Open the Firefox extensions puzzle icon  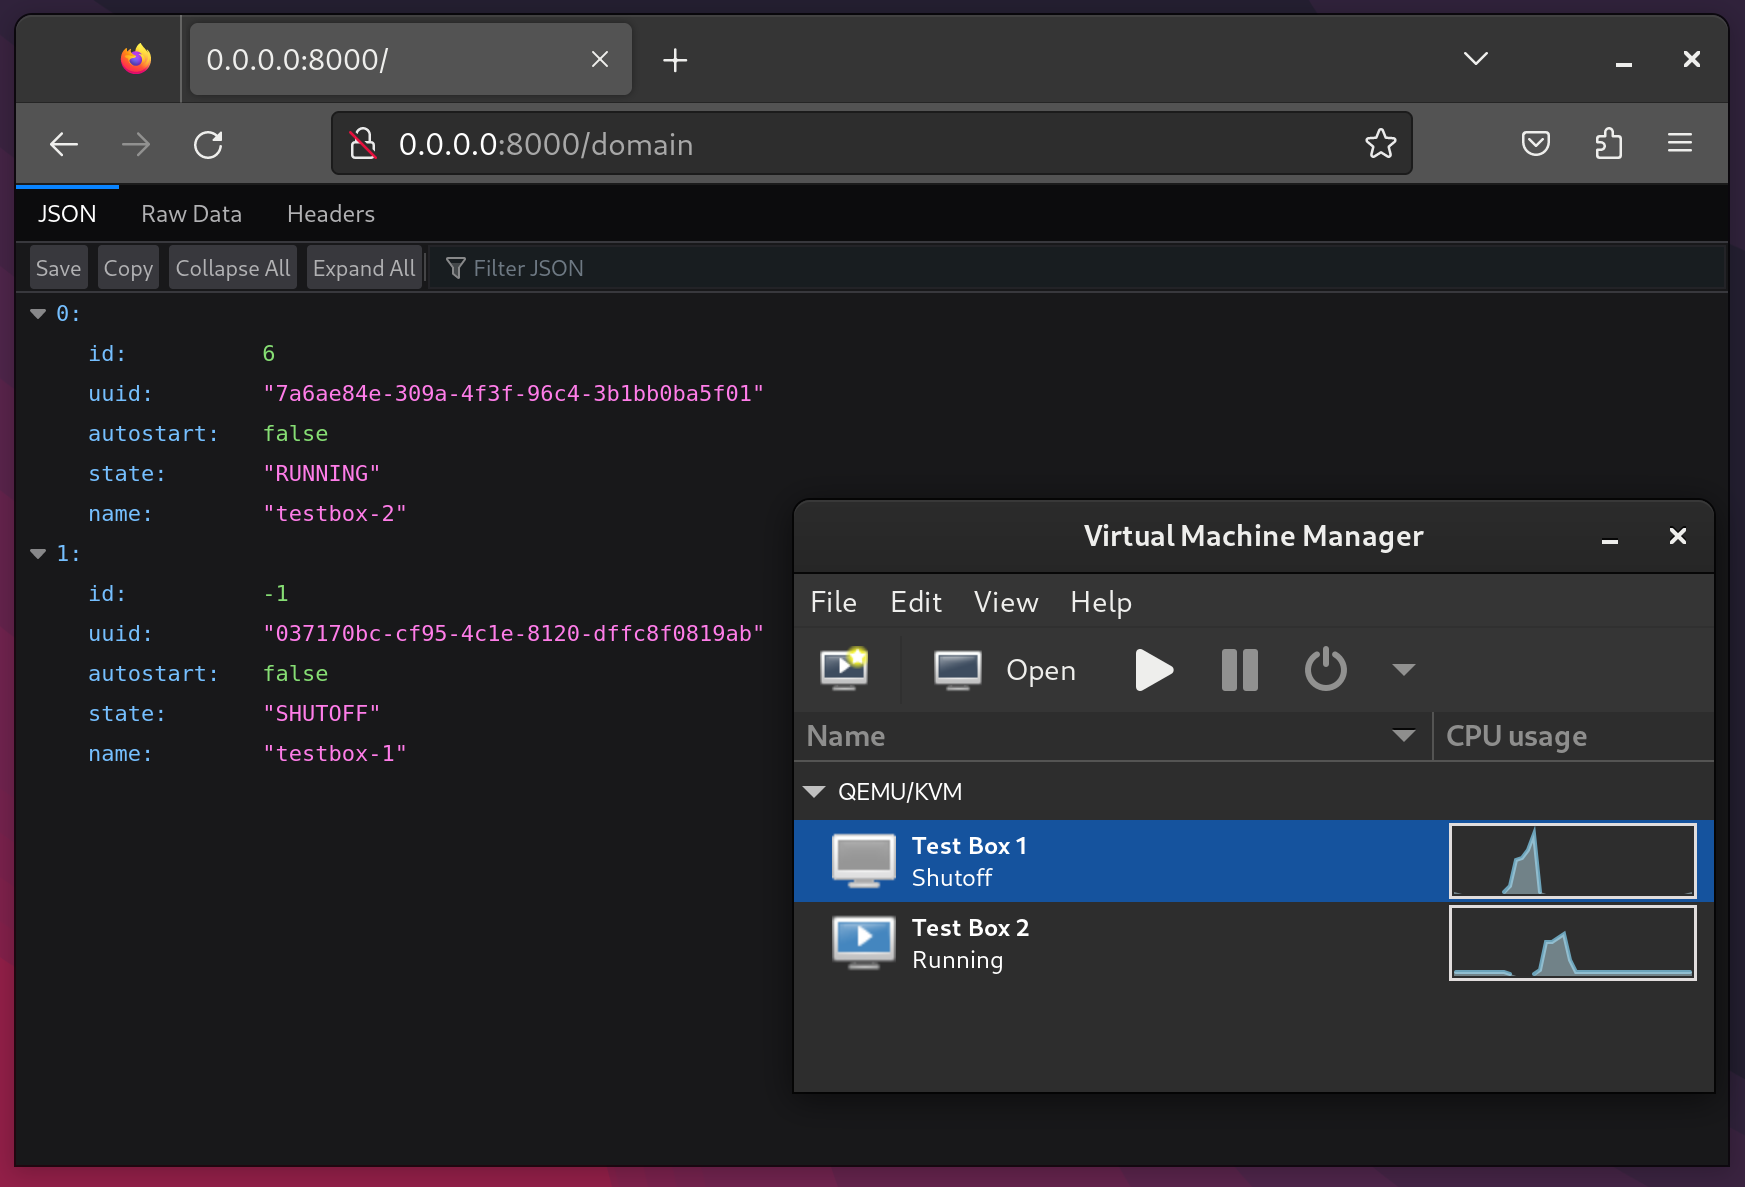click(x=1608, y=144)
